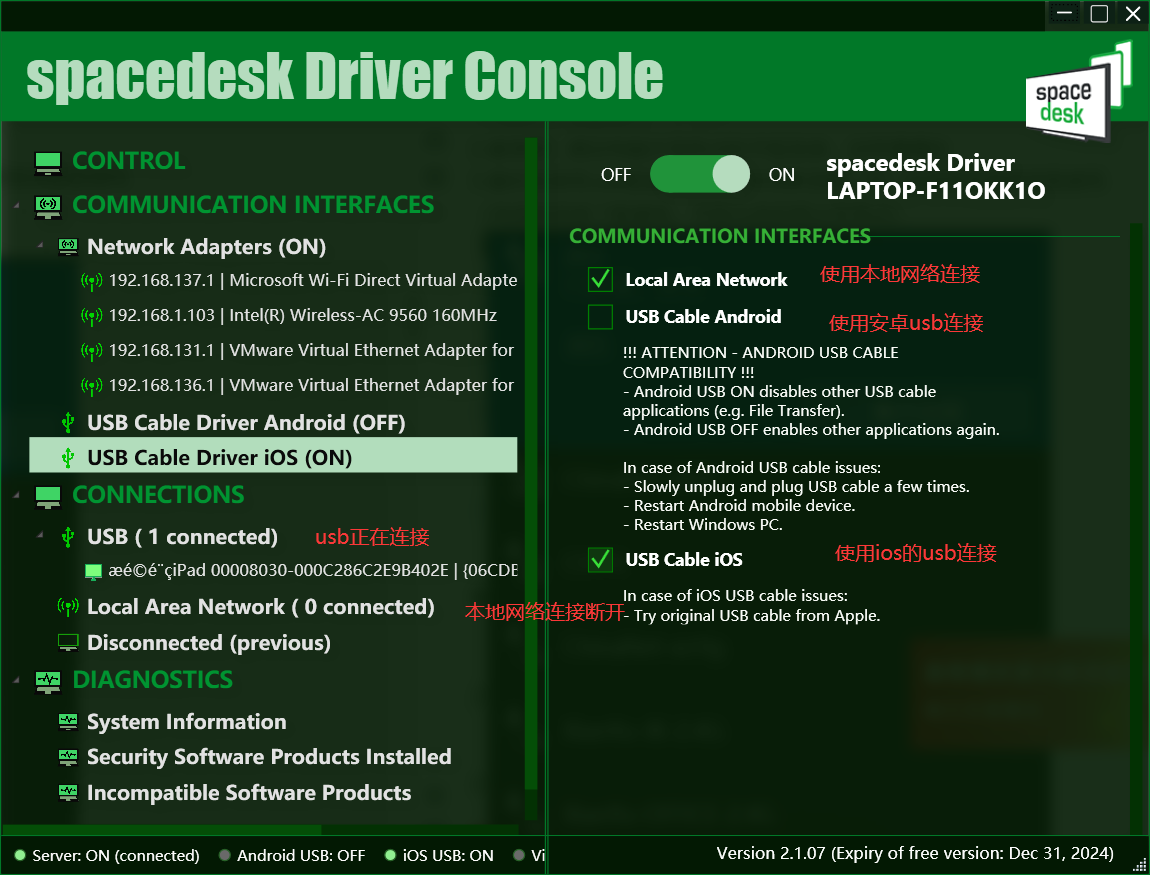Screen dimensions: 1150x875
Task: Open Incompatible Software Products
Action: tap(249, 793)
